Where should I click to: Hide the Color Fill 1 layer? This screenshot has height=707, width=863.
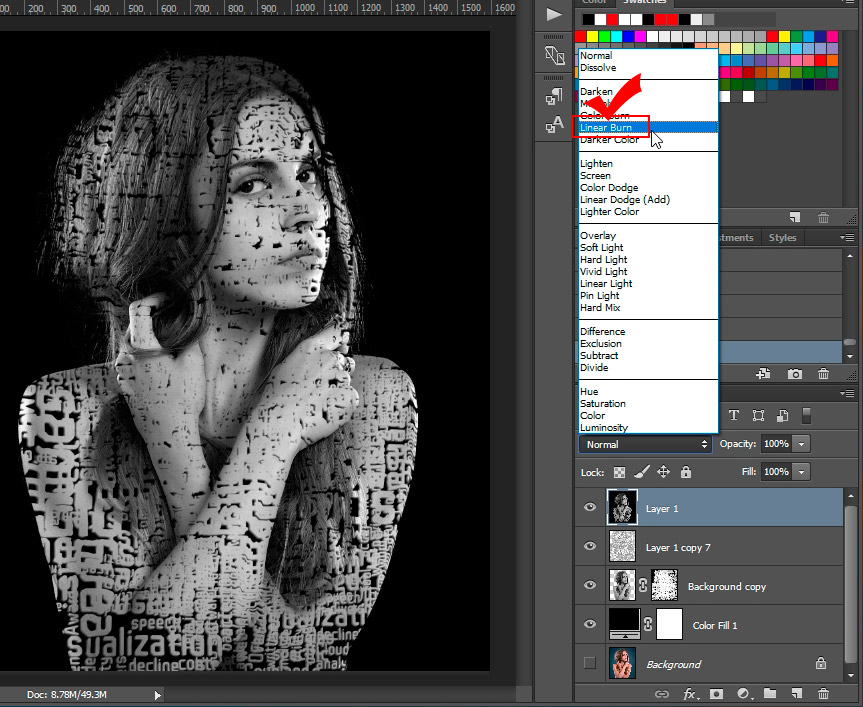(590, 624)
